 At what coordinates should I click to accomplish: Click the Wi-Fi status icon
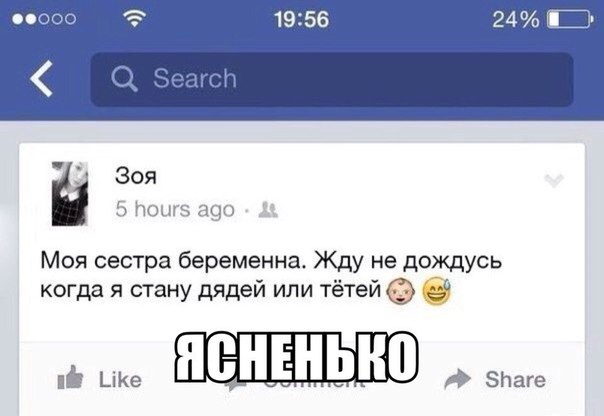(x=134, y=18)
